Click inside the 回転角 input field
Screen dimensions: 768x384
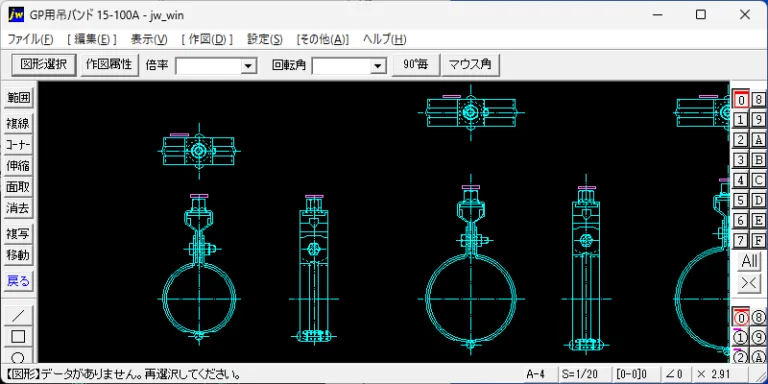point(341,66)
